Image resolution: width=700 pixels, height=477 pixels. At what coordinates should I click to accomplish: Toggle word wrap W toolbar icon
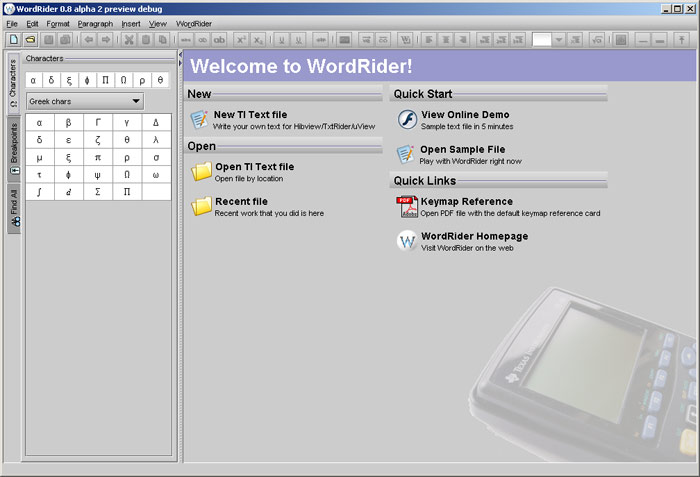[406, 40]
